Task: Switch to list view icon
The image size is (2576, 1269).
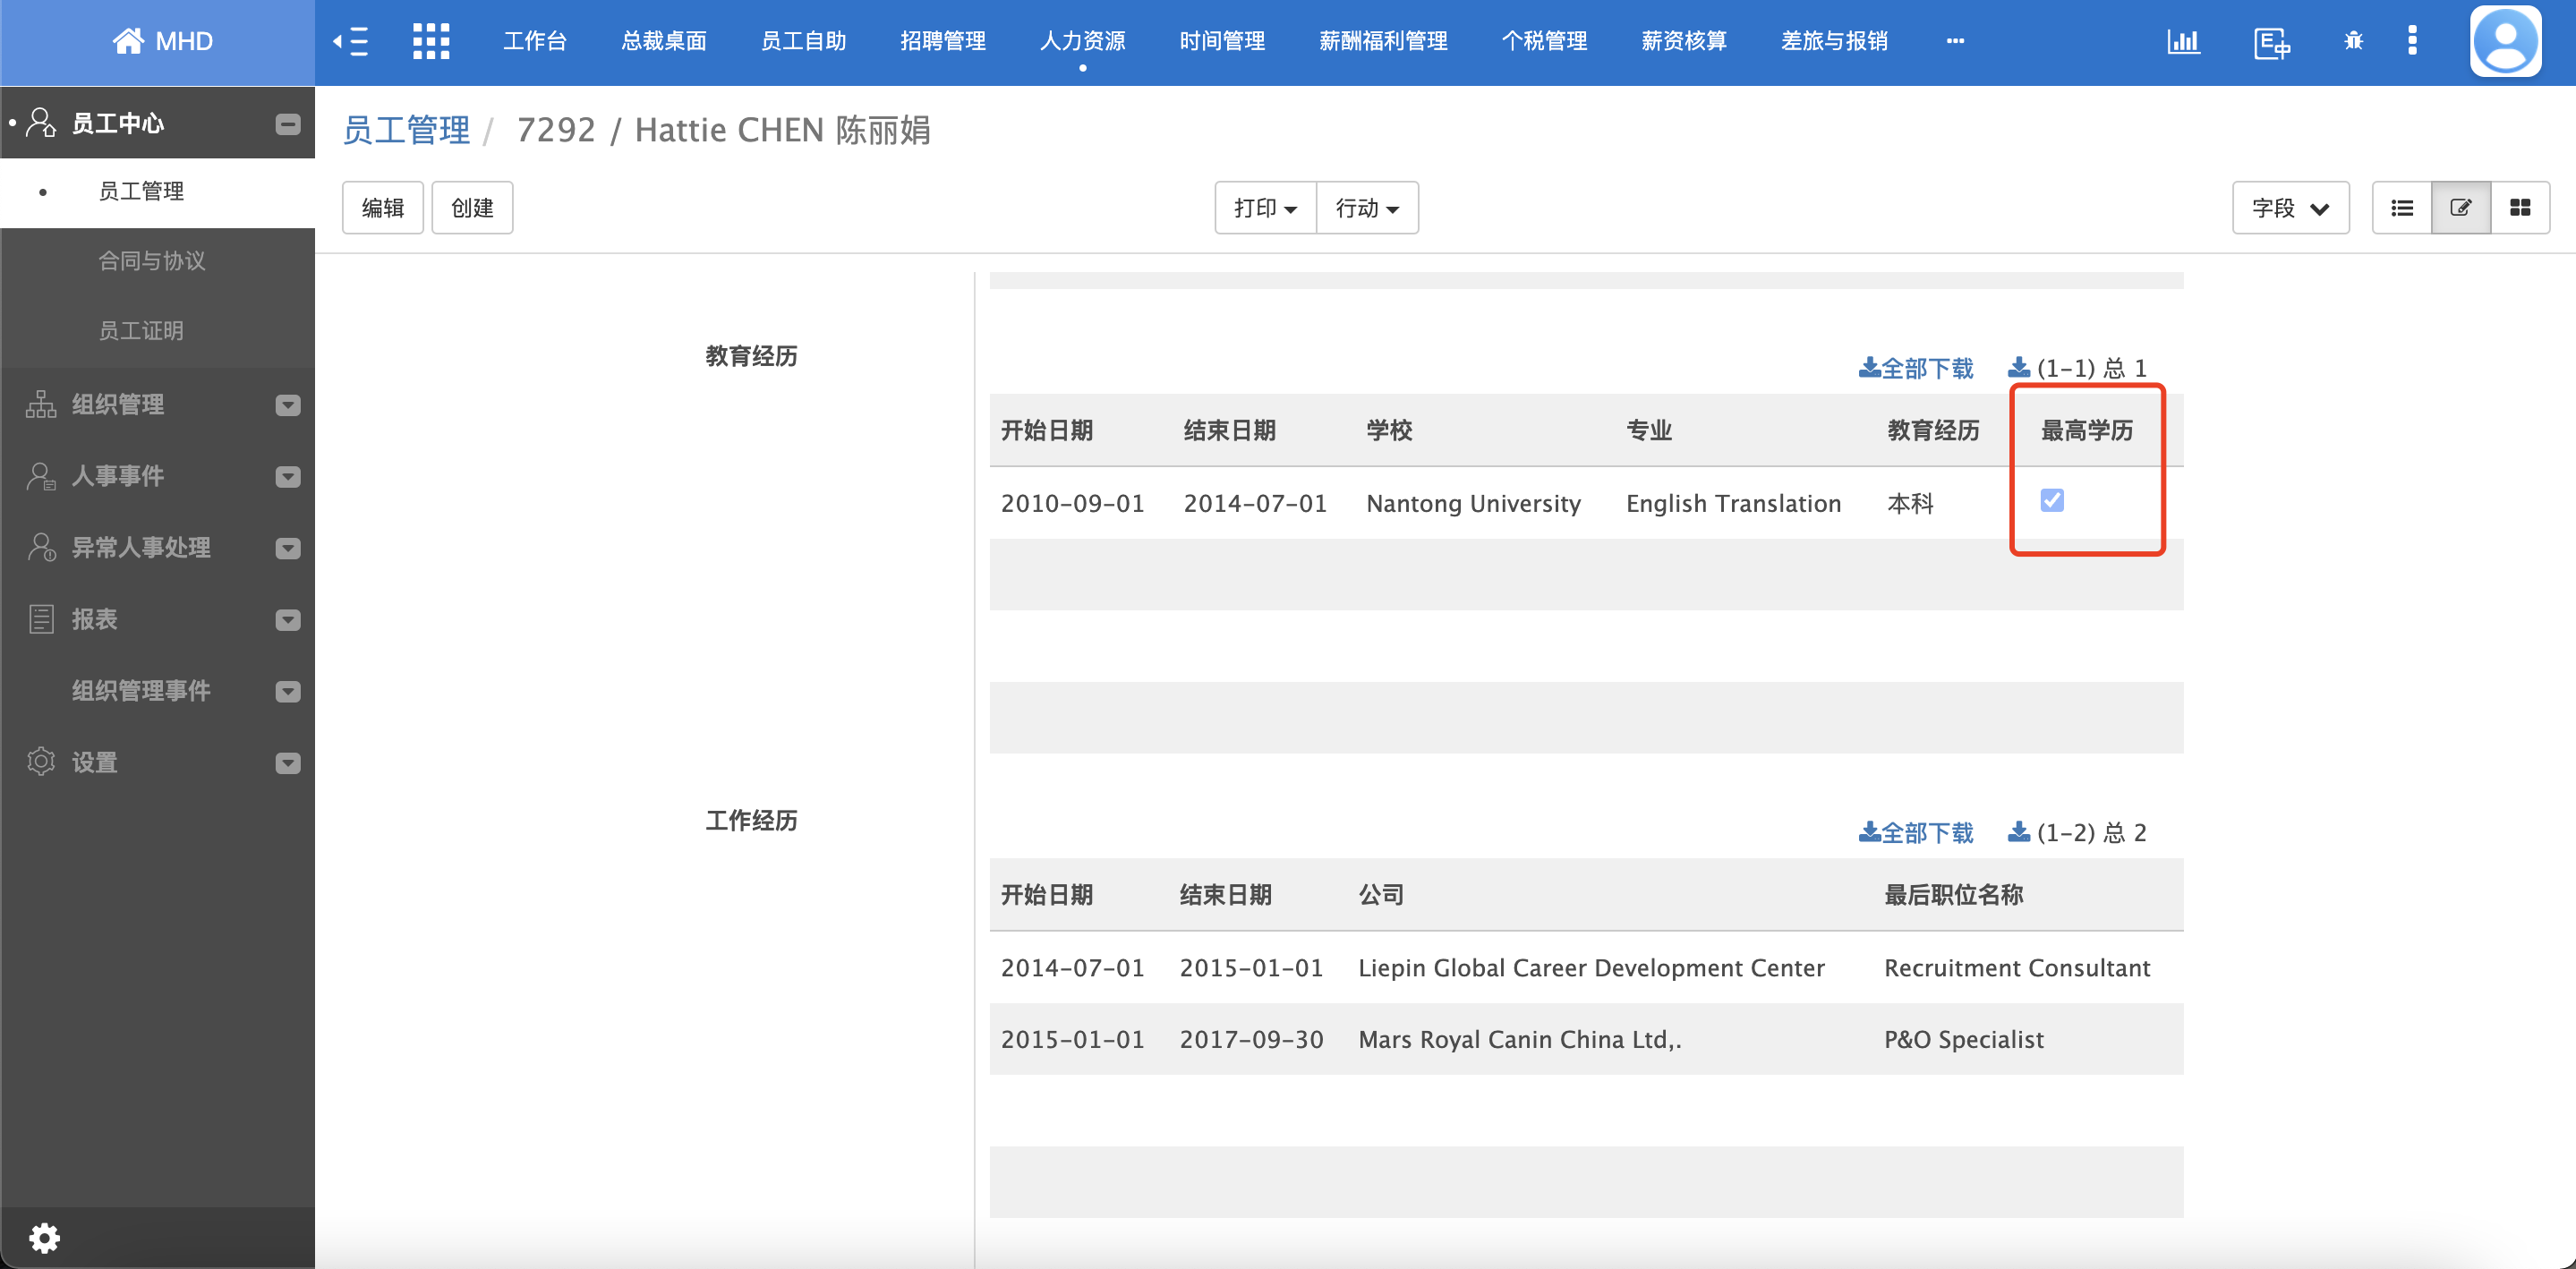Action: [x=2403, y=207]
